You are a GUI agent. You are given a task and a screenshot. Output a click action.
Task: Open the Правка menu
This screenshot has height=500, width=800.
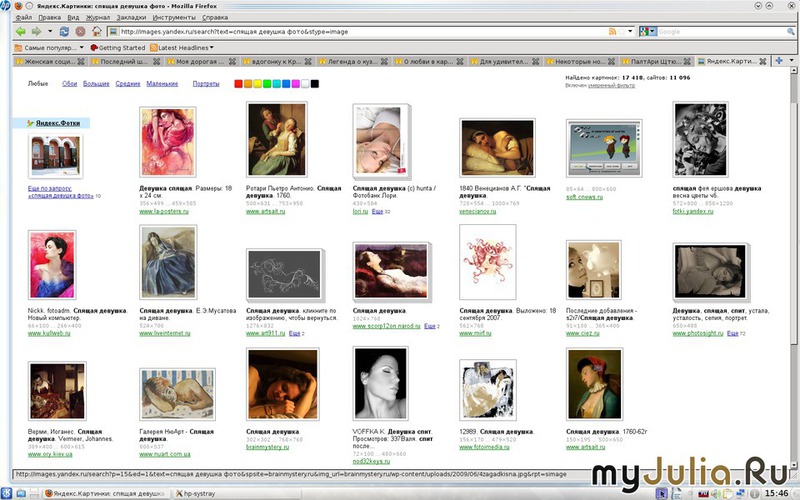pos(49,17)
